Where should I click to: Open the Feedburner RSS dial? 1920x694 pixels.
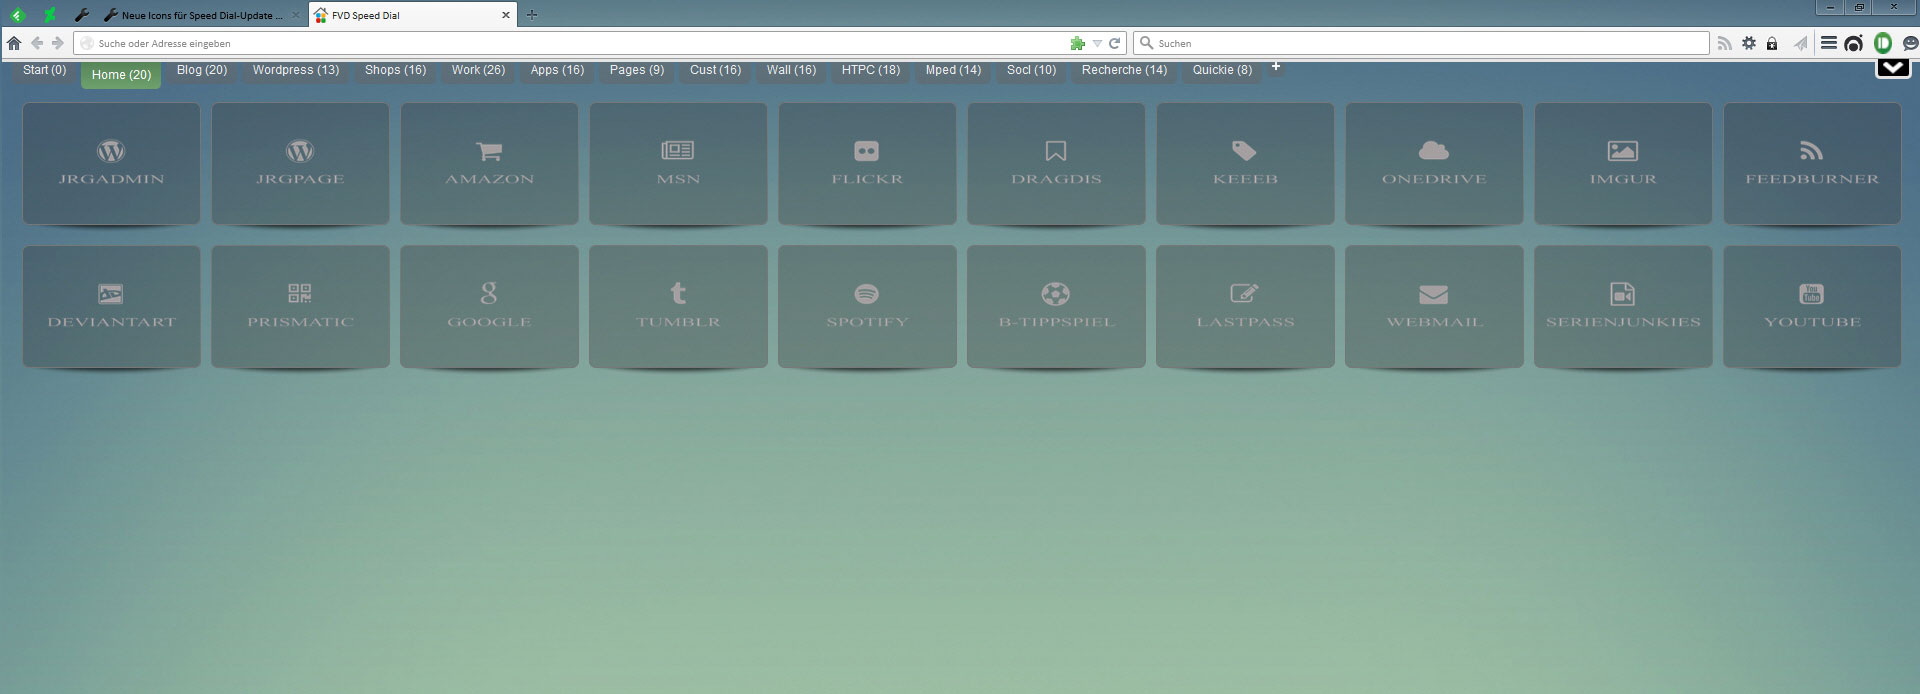click(x=1812, y=164)
